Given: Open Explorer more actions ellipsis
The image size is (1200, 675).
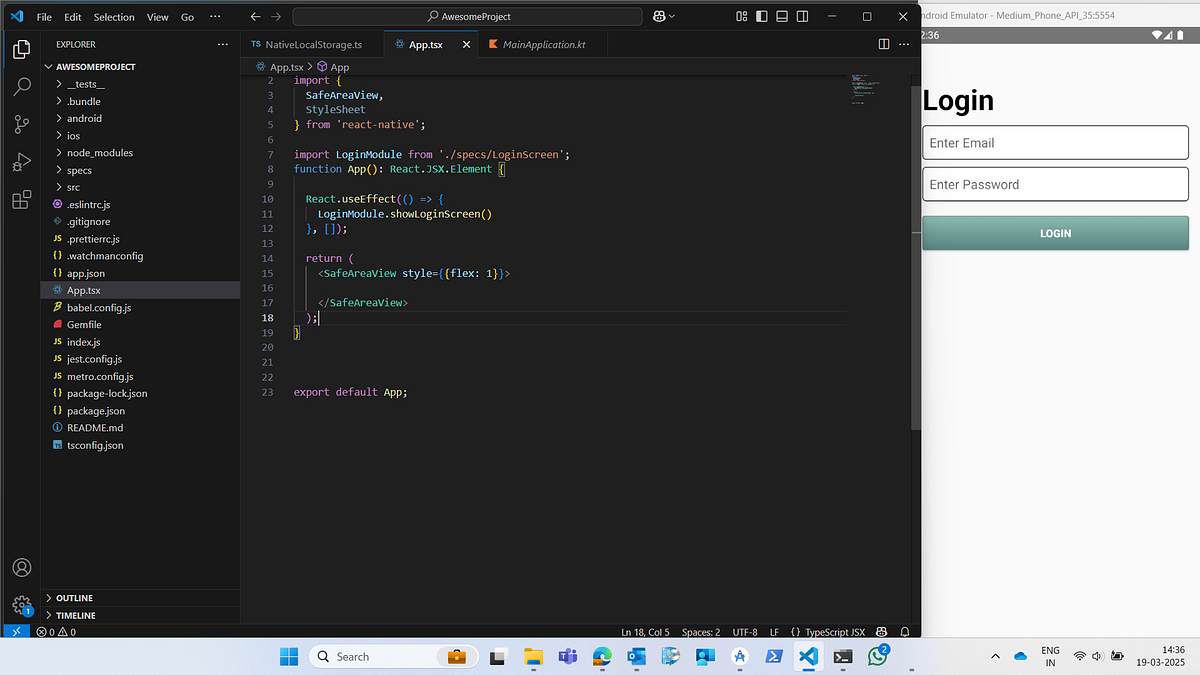Looking at the screenshot, I should point(222,44).
